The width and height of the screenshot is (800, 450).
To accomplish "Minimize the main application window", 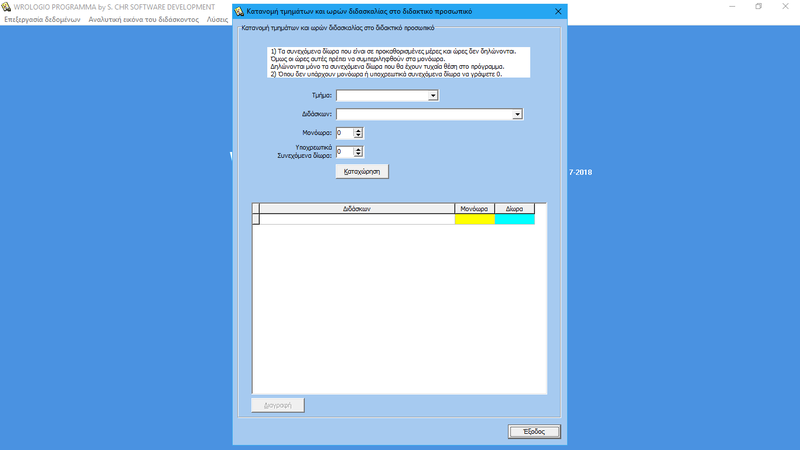I will click(732, 7).
